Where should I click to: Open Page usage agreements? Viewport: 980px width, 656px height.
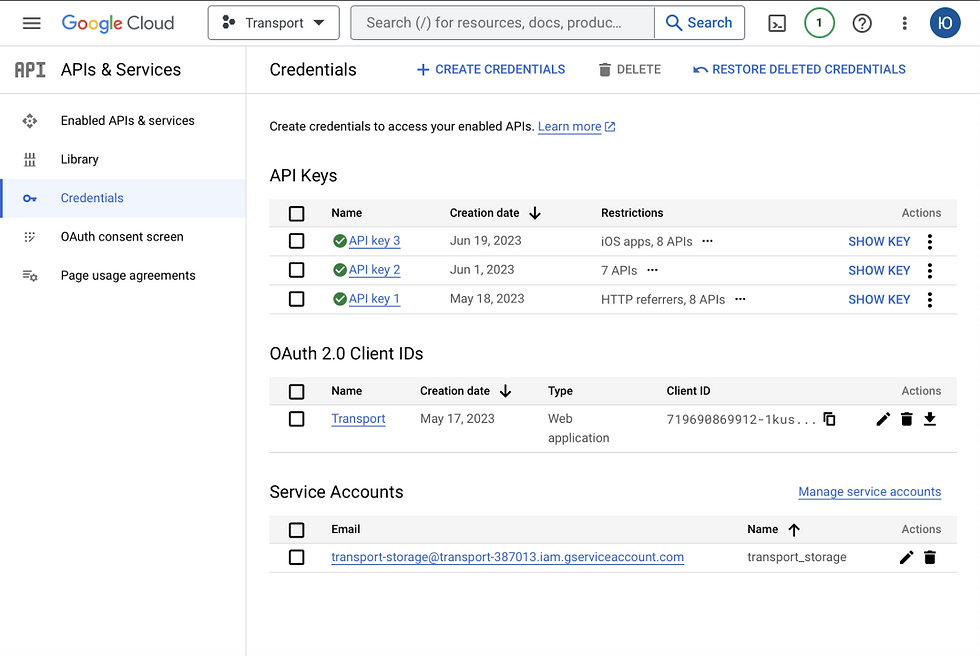pyautogui.click(x=123, y=276)
